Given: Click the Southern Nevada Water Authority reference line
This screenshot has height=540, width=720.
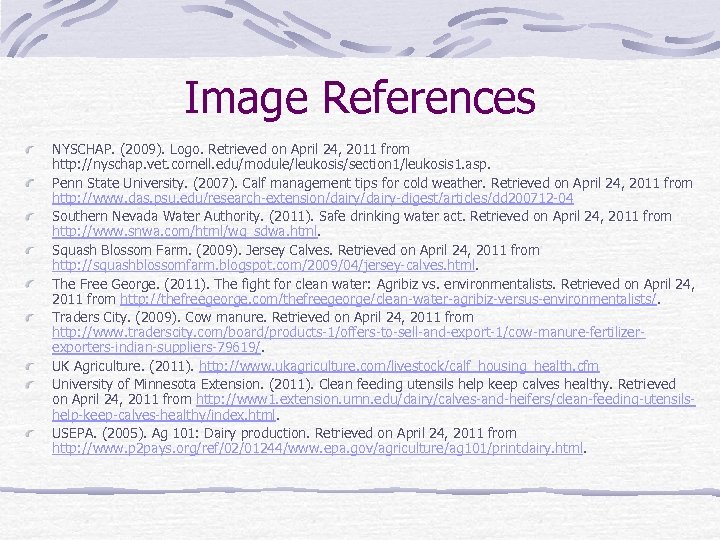Looking at the screenshot, I should point(362,216).
